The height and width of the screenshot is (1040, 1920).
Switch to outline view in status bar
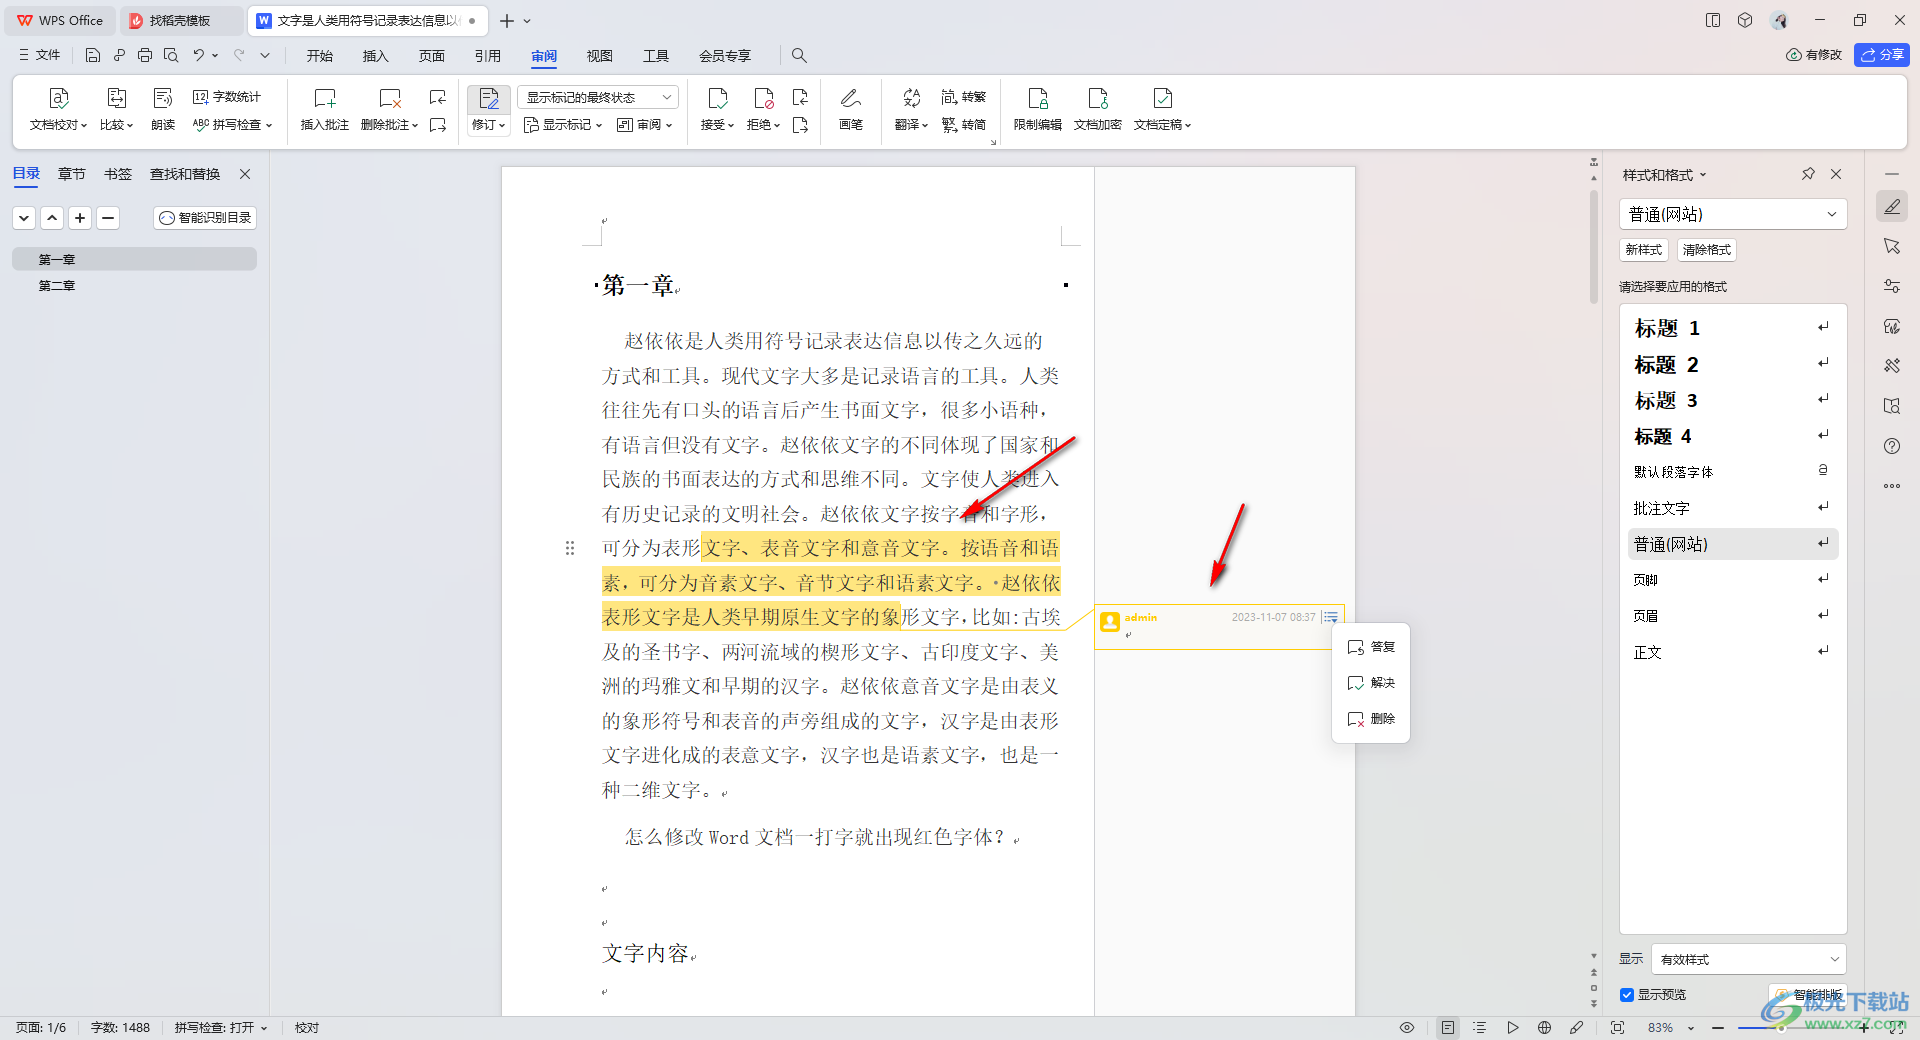pos(1480,1028)
